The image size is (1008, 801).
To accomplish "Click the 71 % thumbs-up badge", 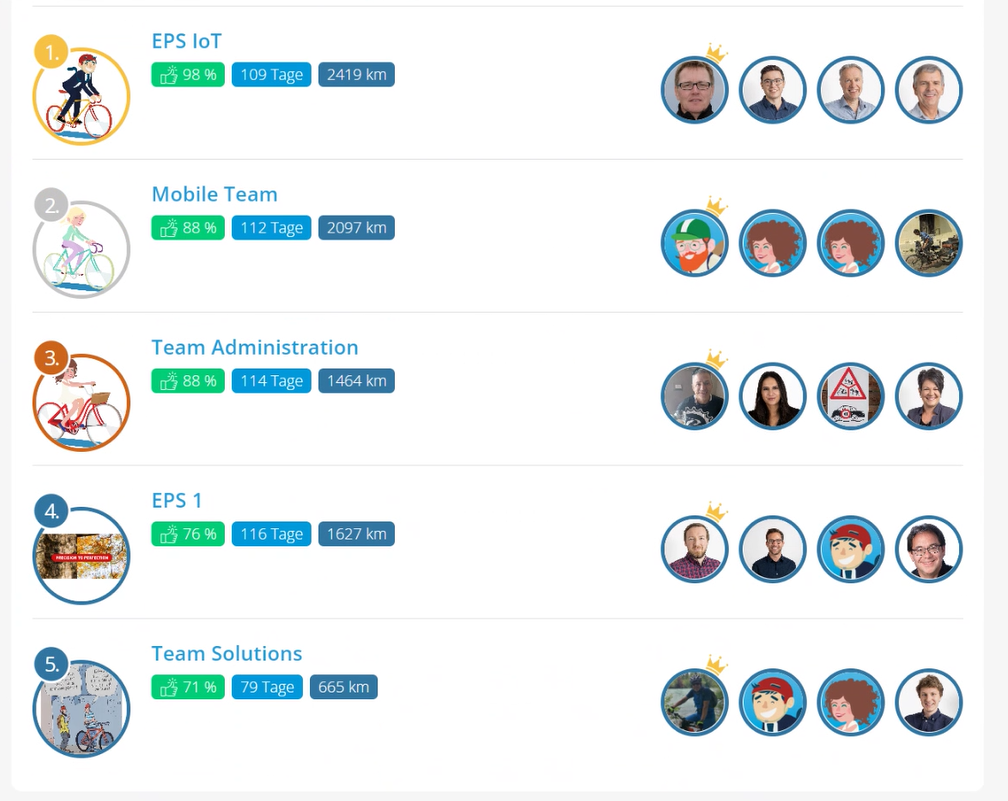I will coord(188,687).
